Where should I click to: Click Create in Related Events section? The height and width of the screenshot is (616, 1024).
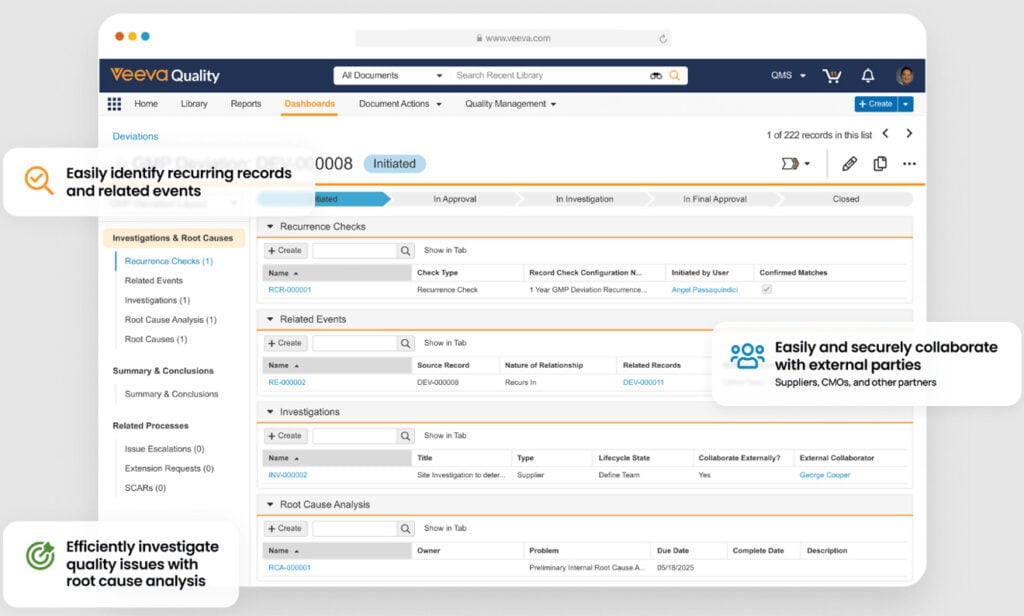(x=285, y=344)
